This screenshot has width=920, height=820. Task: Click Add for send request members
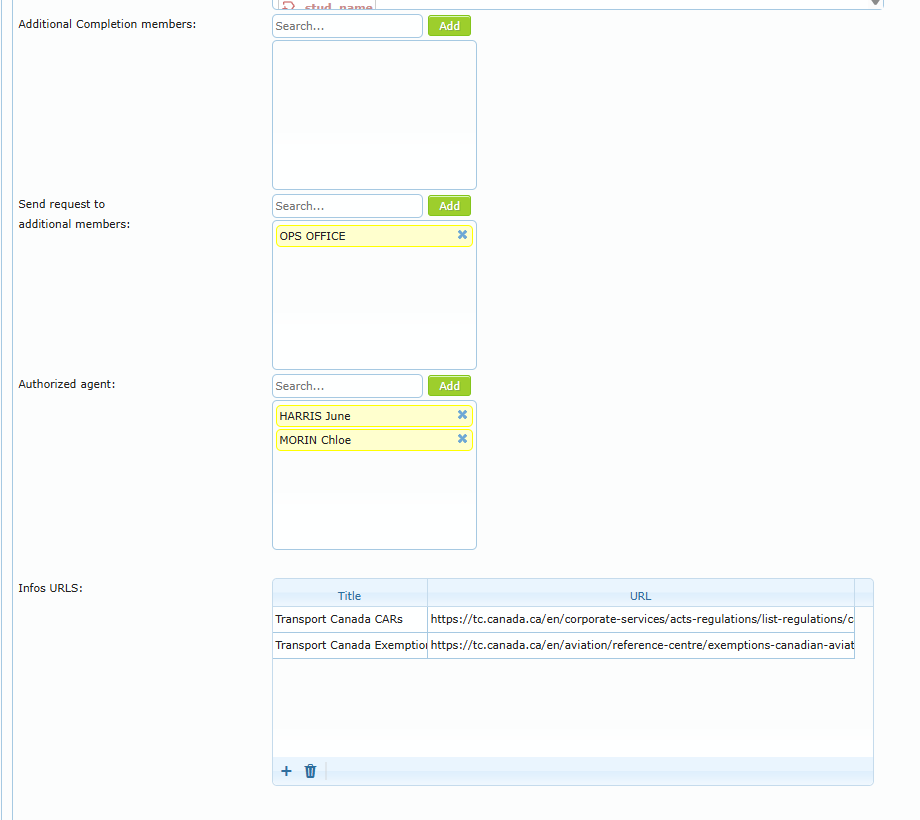449,206
